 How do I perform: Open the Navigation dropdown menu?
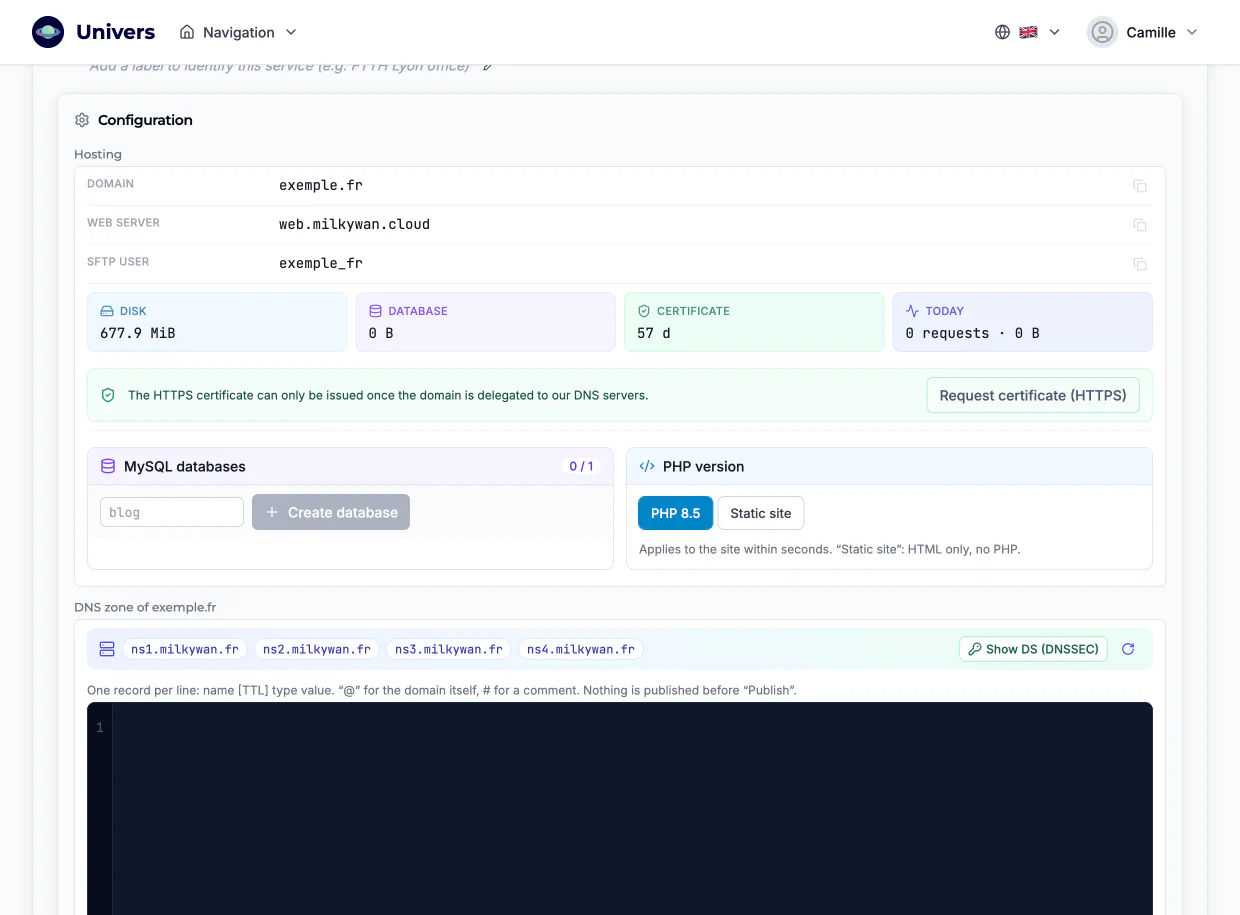click(x=238, y=32)
